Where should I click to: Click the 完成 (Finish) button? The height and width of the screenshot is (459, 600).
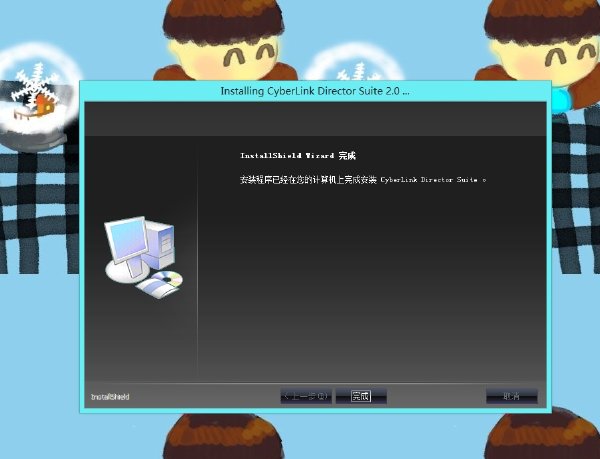pyautogui.click(x=361, y=396)
